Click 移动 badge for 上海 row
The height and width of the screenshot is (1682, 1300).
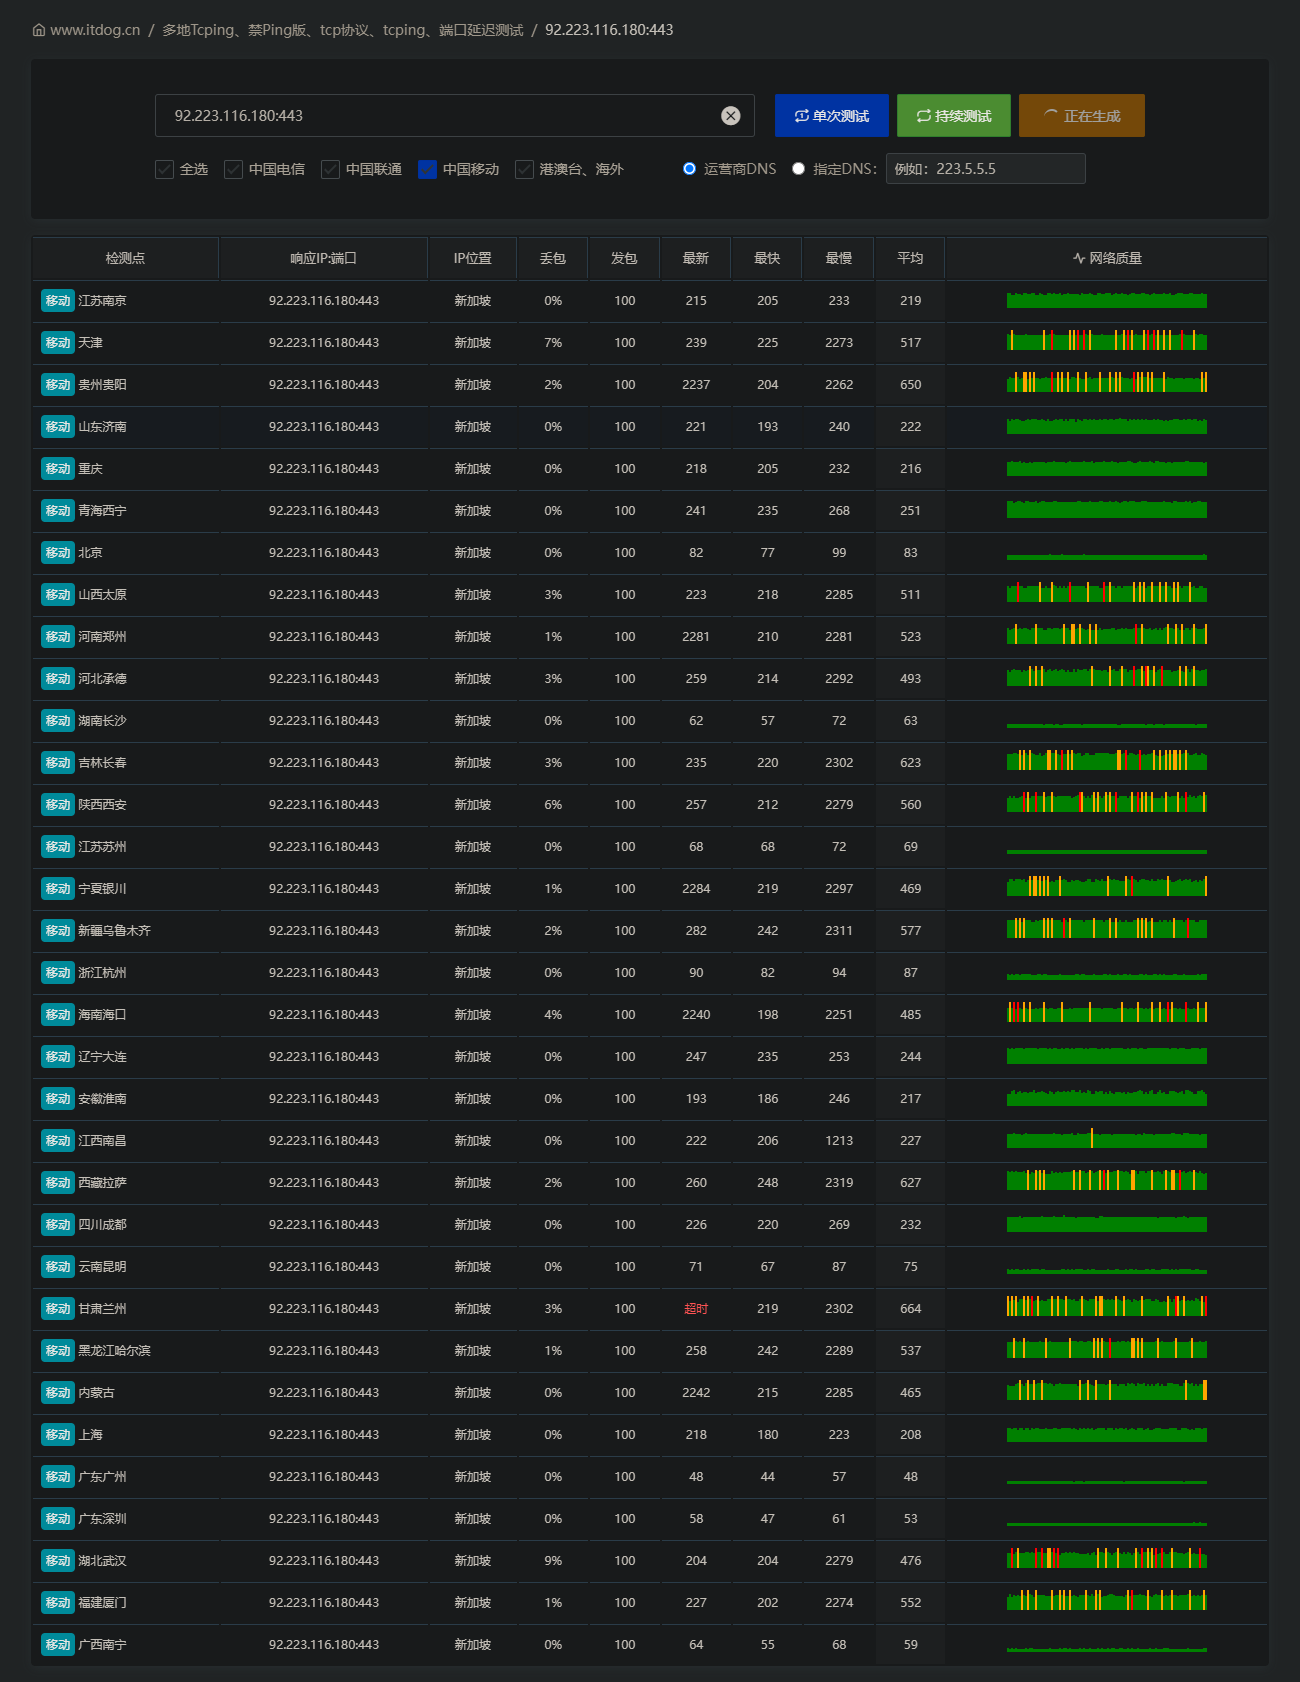(x=58, y=1435)
